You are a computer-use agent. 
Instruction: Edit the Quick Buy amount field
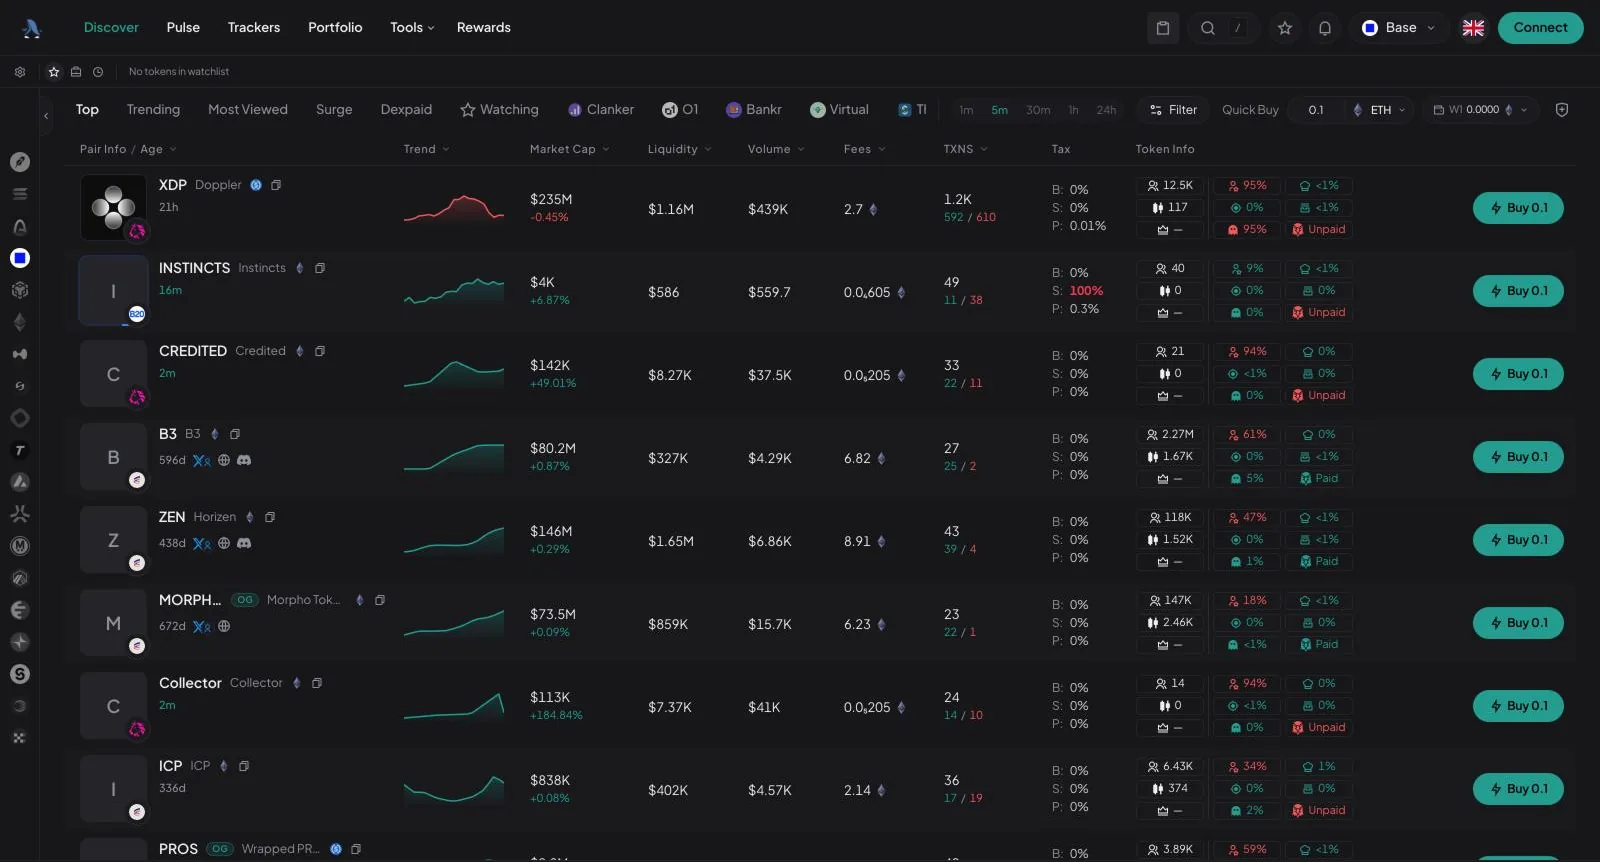point(1316,110)
